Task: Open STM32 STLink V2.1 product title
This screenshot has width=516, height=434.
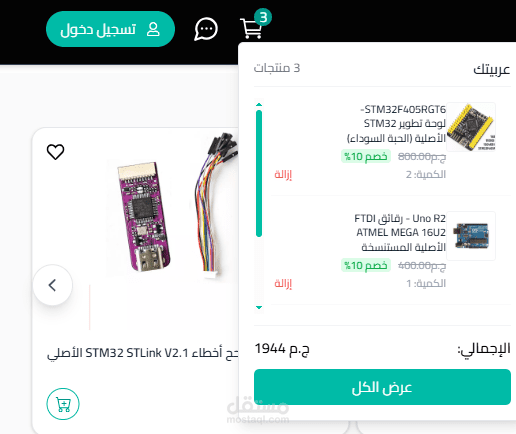Action: [143, 353]
